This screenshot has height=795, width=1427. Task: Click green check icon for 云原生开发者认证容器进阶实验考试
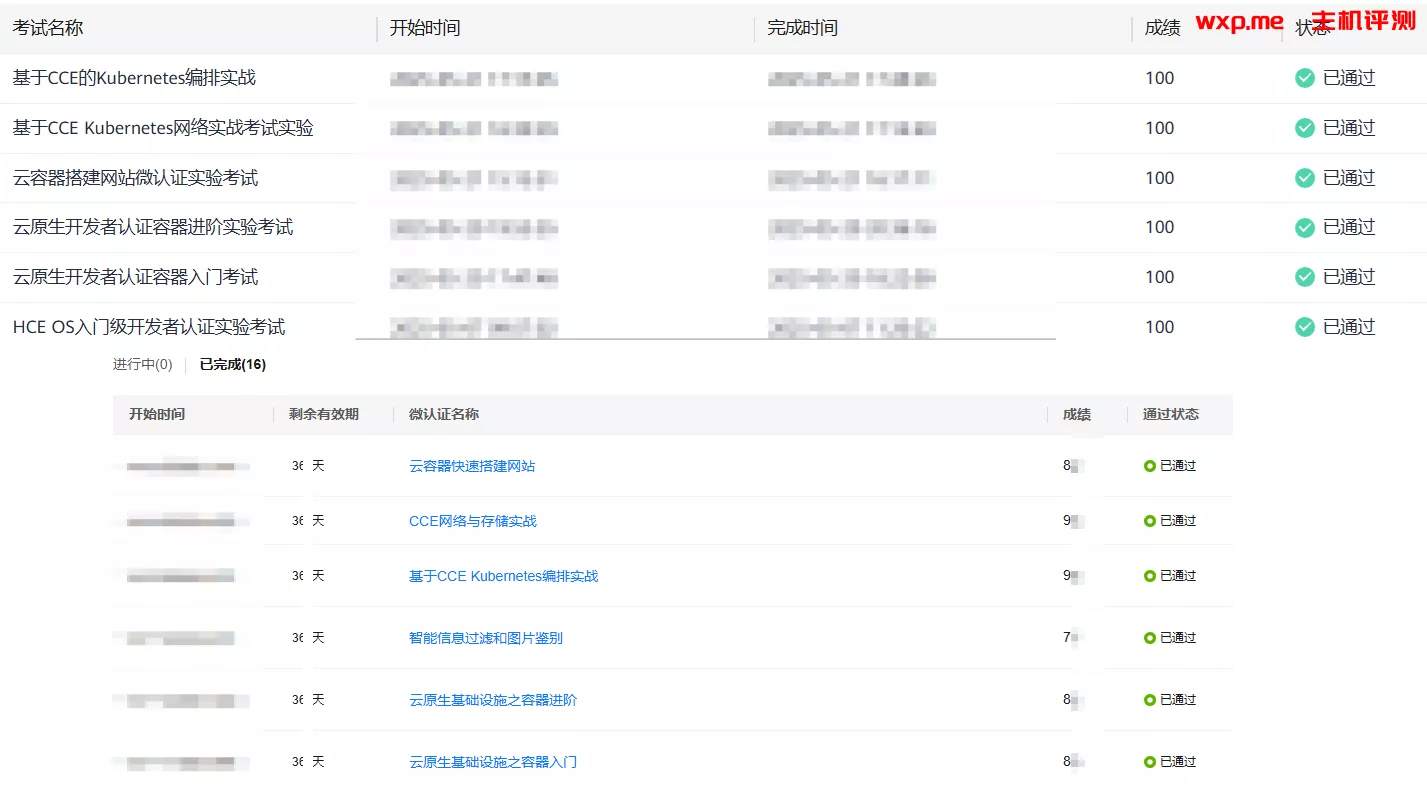[1305, 227]
